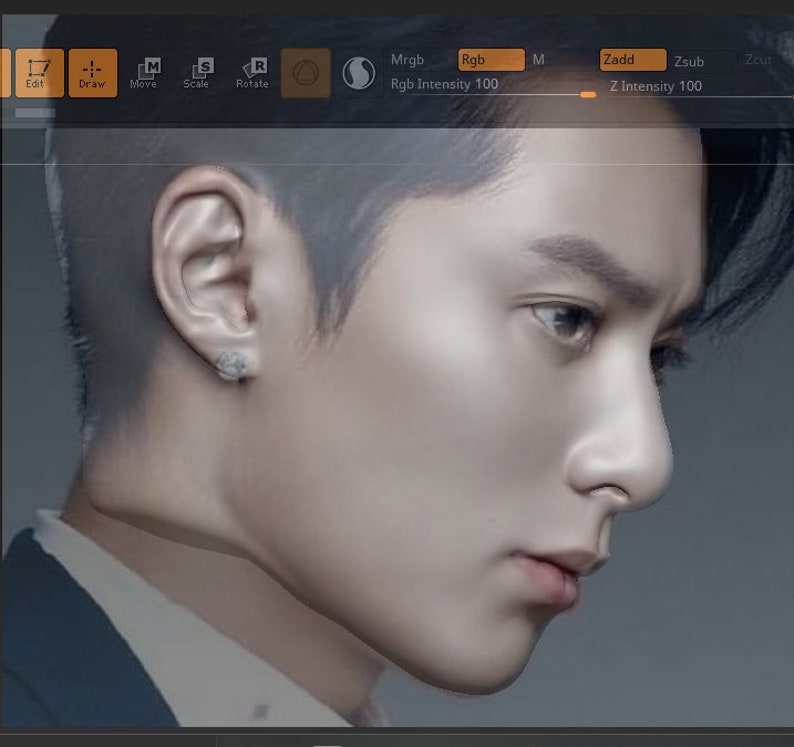Toggle the Gizmo 3D icon
The image size is (794, 747).
point(305,73)
